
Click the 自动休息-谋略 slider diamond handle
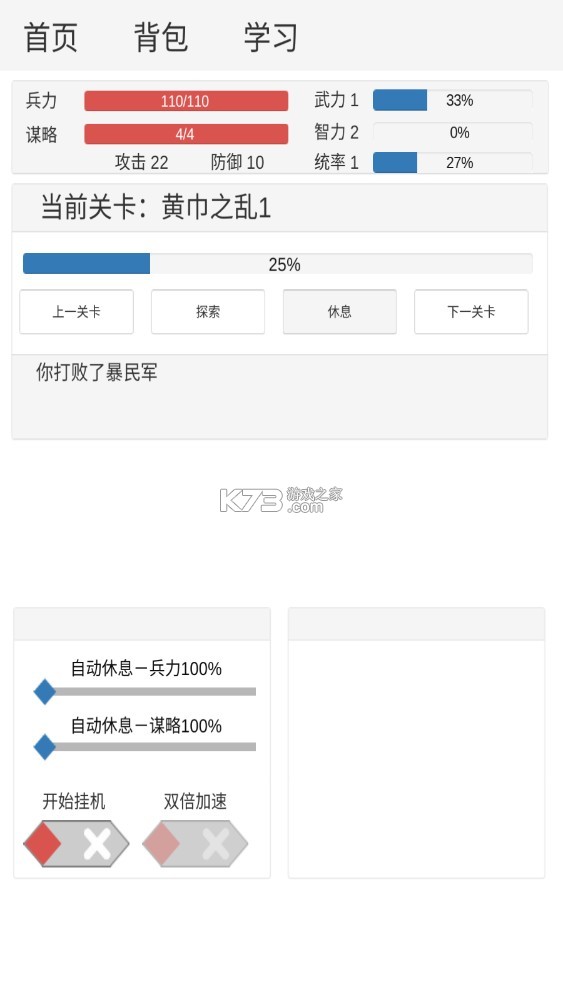(45, 747)
